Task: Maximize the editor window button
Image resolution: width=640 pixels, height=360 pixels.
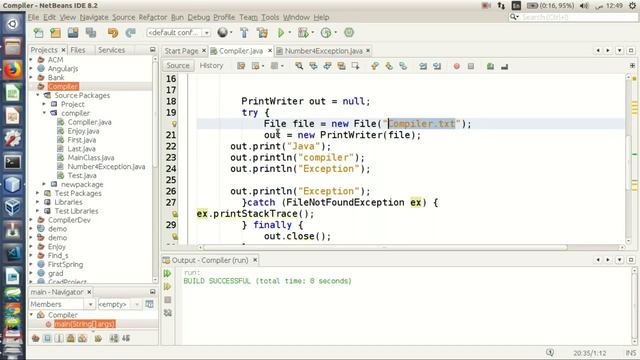Action: tap(631, 50)
